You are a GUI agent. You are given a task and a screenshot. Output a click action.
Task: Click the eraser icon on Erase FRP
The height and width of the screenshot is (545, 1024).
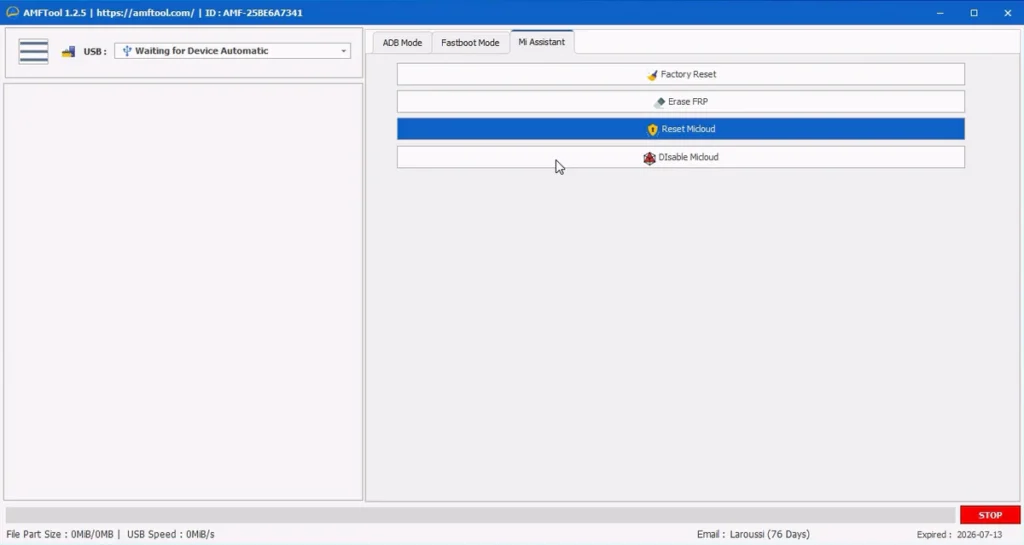pos(659,102)
